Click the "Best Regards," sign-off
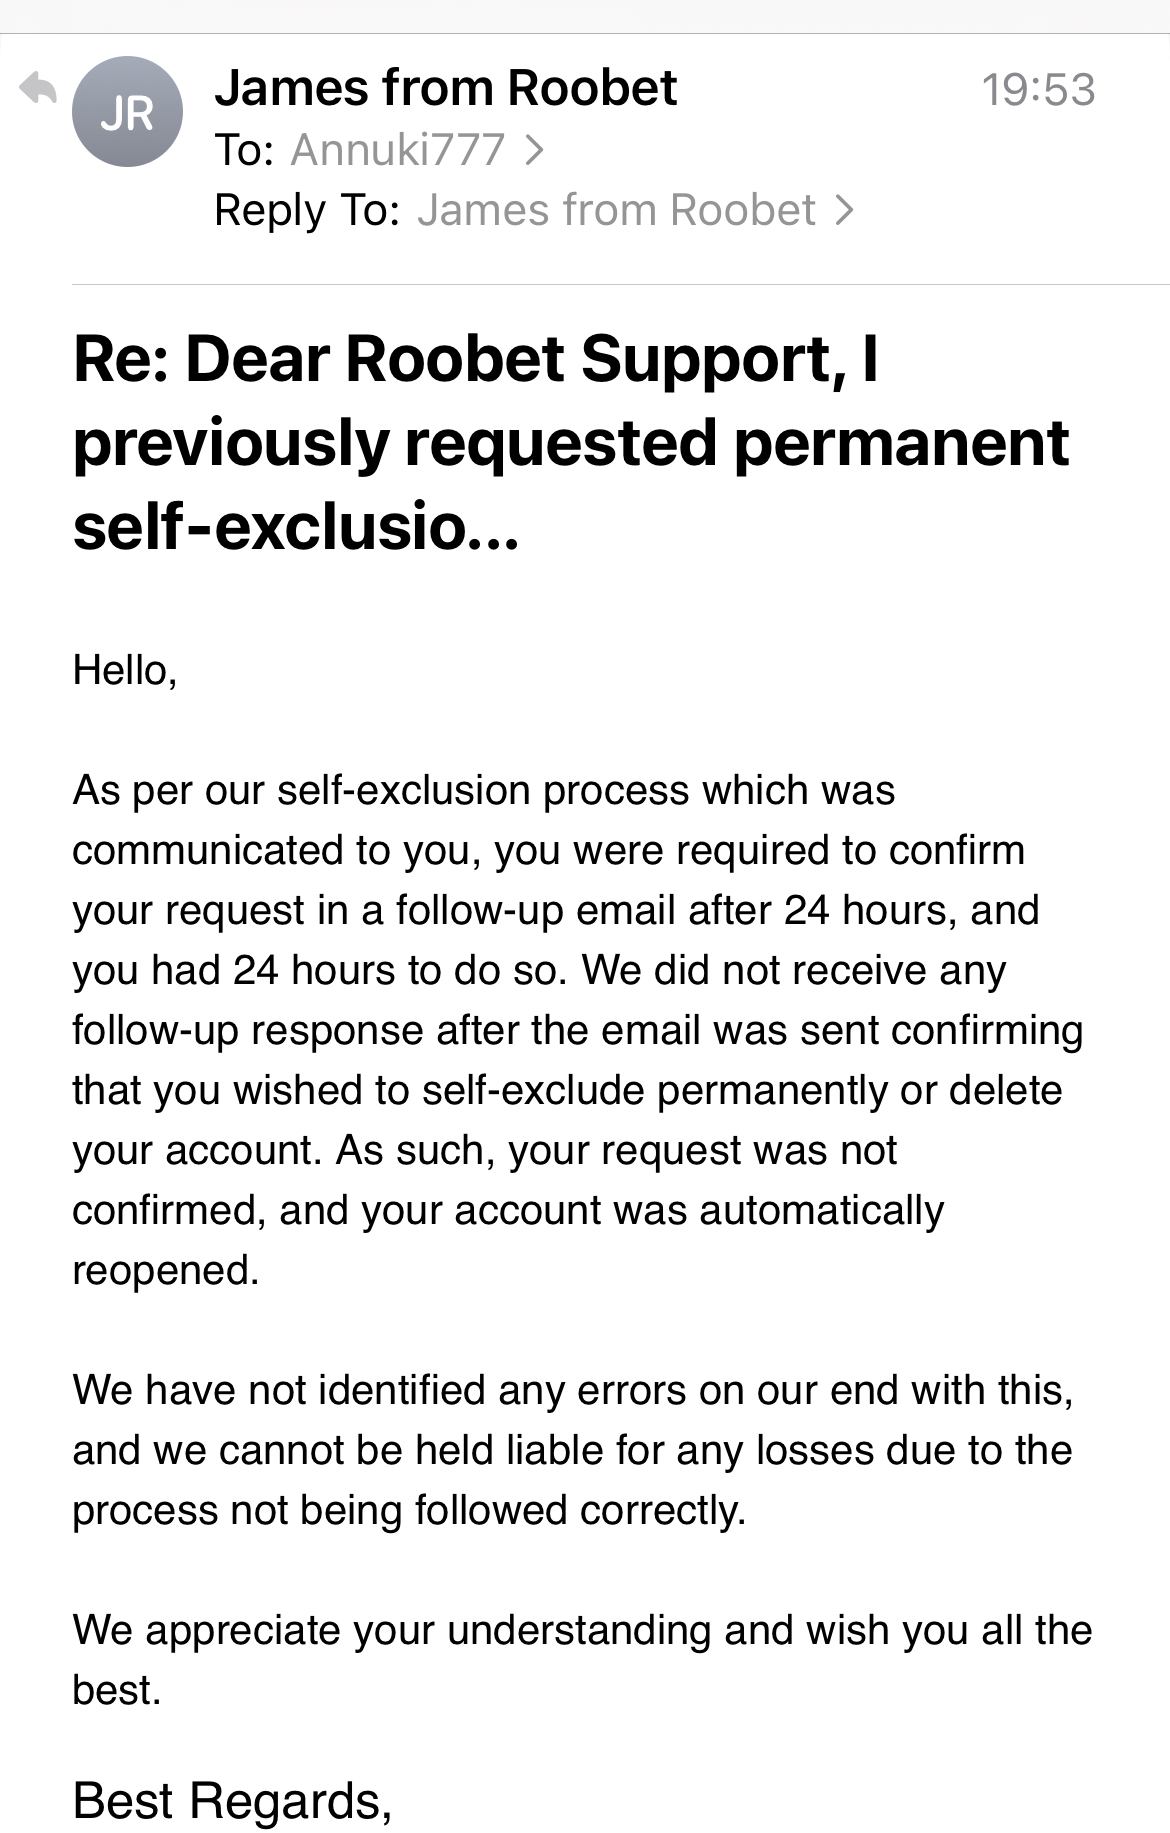 pyautogui.click(x=232, y=1800)
